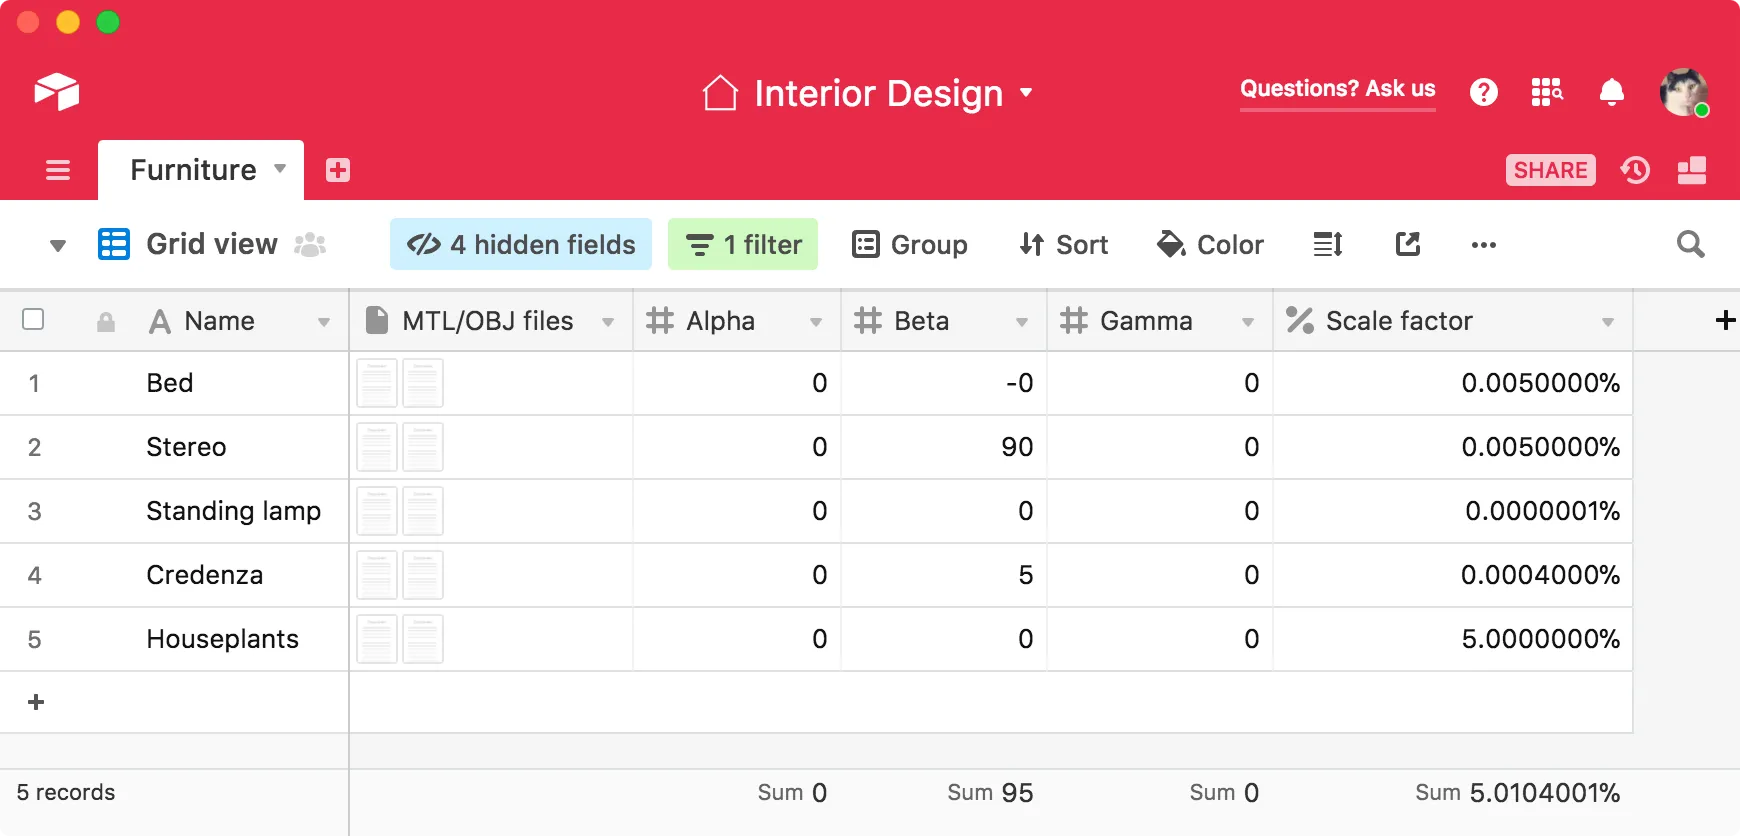The height and width of the screenshot is (836, 1740).
Task: Open the hamburger tables list menu
Action: (x=58, y=170)
